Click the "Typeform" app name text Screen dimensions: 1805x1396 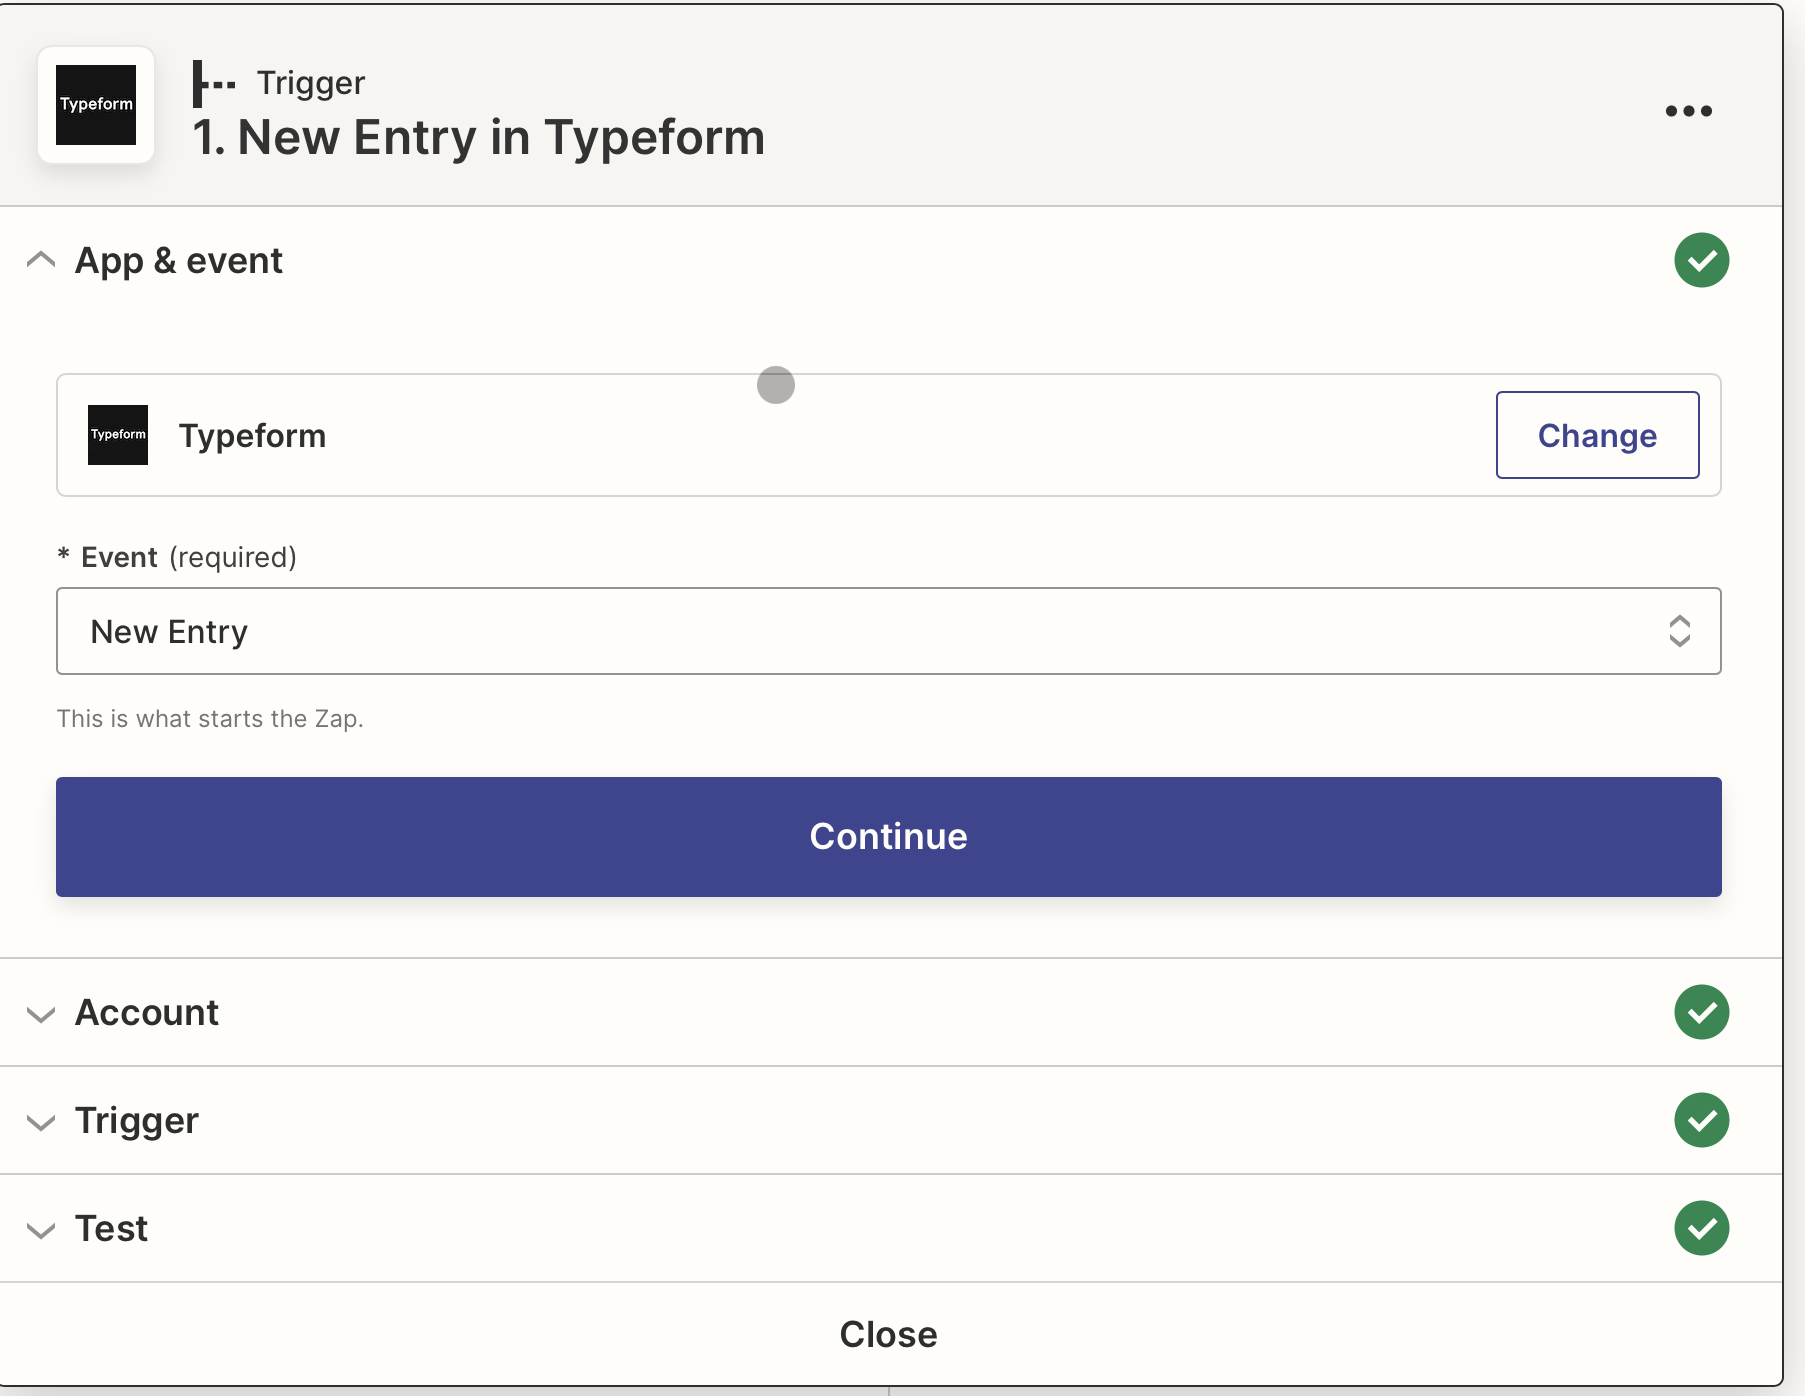[253, 436]
